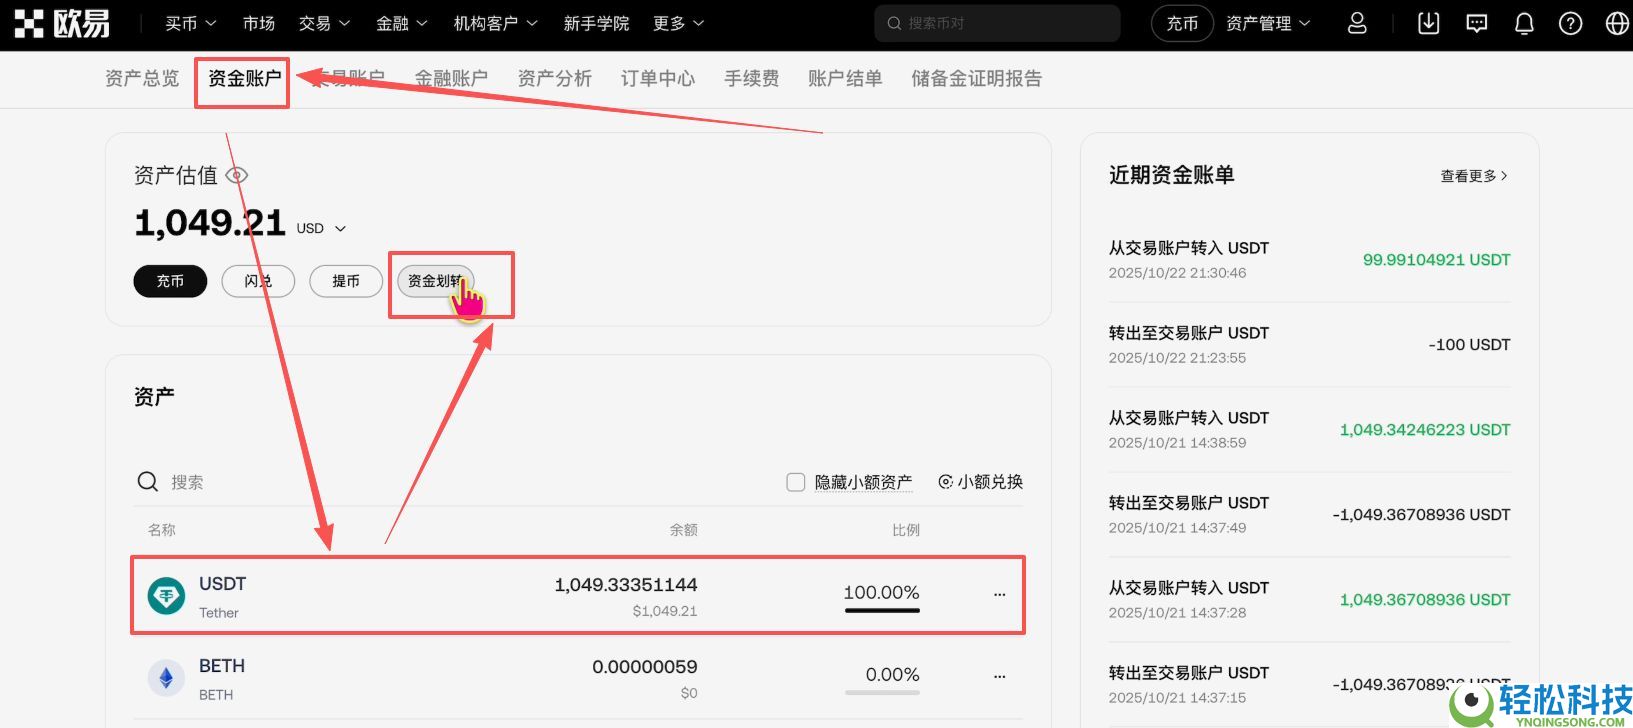Switch to the 订单中心 tab
1633x728 pixels.
tap(658, 78)
